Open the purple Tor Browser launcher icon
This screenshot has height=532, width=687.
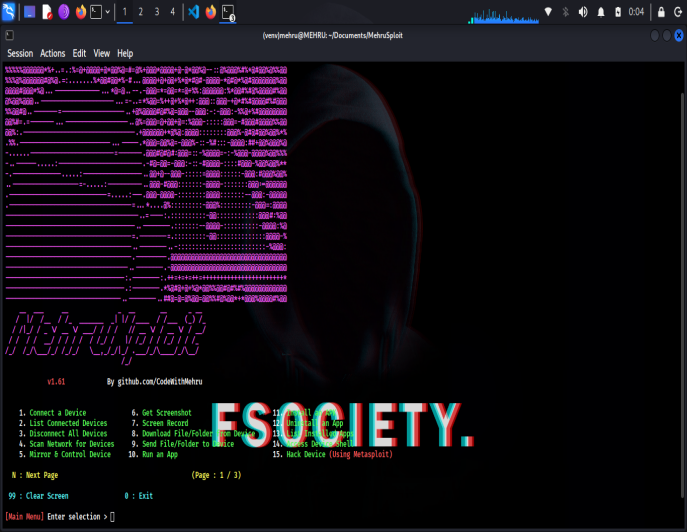pyautogui.click(x=64, y=12)
